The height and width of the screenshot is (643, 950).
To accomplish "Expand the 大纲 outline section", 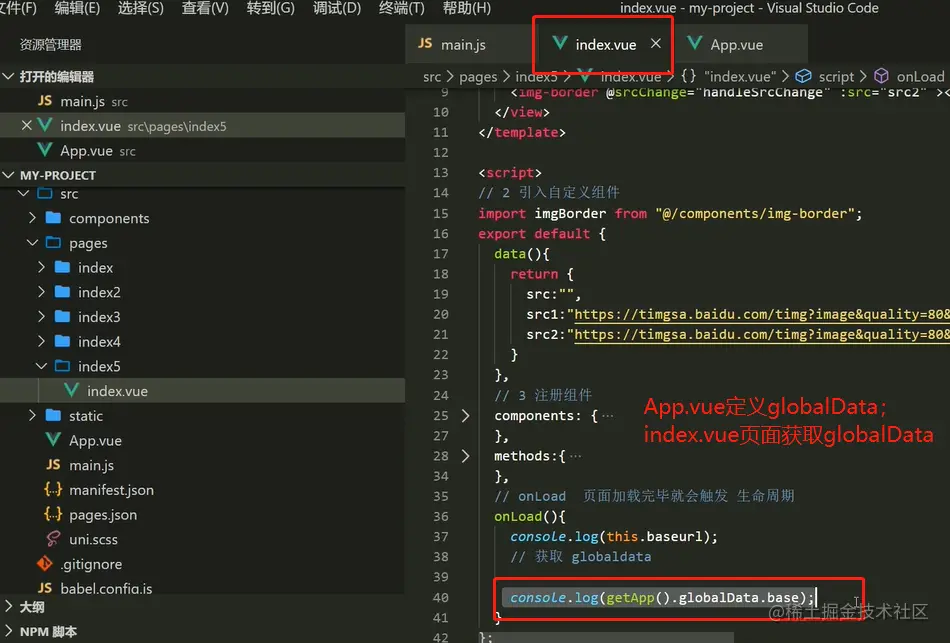I will click(8, 607).
